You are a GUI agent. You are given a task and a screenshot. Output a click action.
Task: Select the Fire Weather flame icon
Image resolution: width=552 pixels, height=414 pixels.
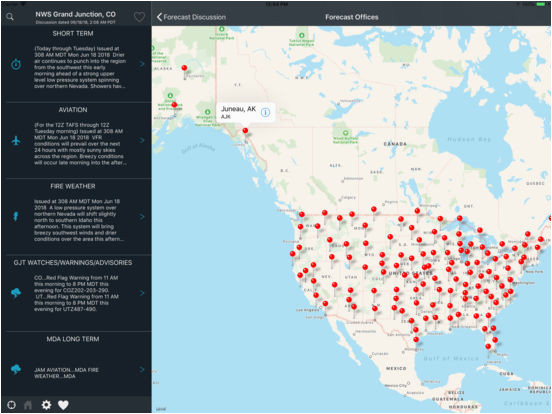tap(16, 216)
